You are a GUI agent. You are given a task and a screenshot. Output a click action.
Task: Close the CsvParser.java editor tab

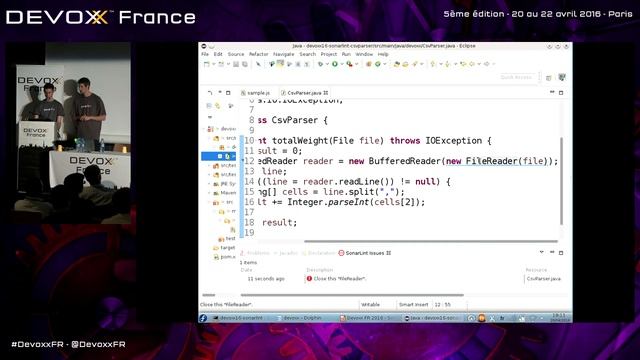(x=326, y=93)
